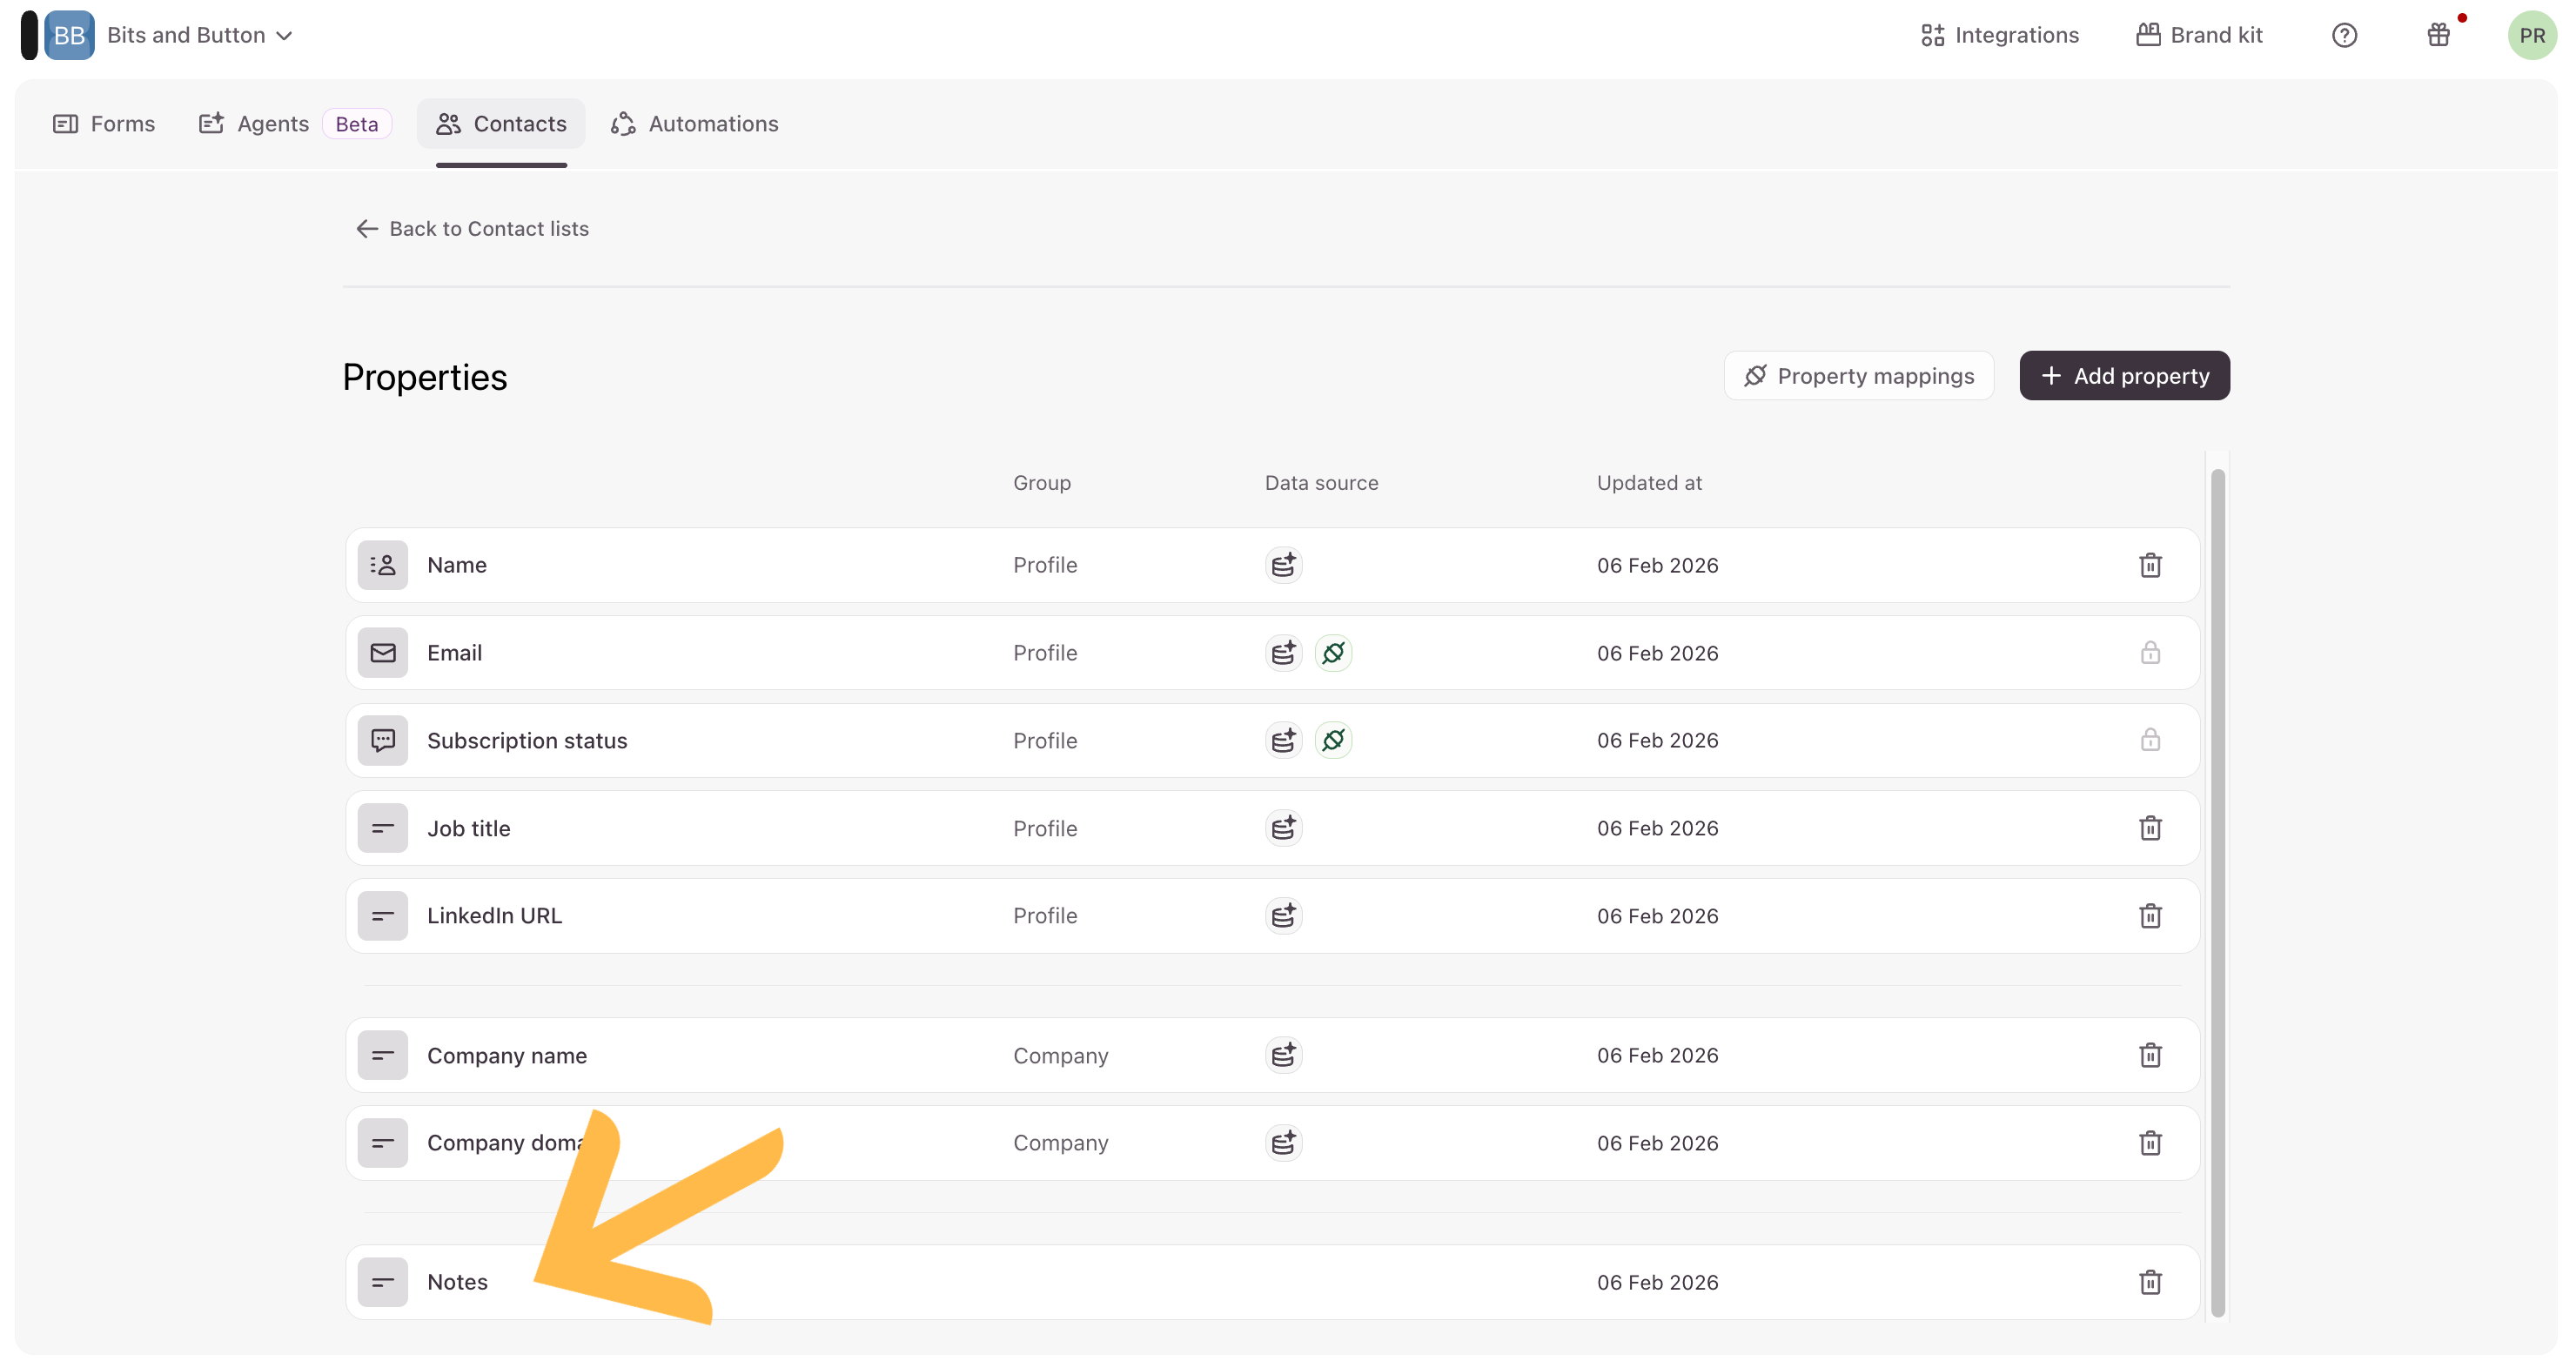Viewport: 2576px width, 1361px height.
Task: Click the LinkedIn URL text type icon
Action: (x=383, y=916)
